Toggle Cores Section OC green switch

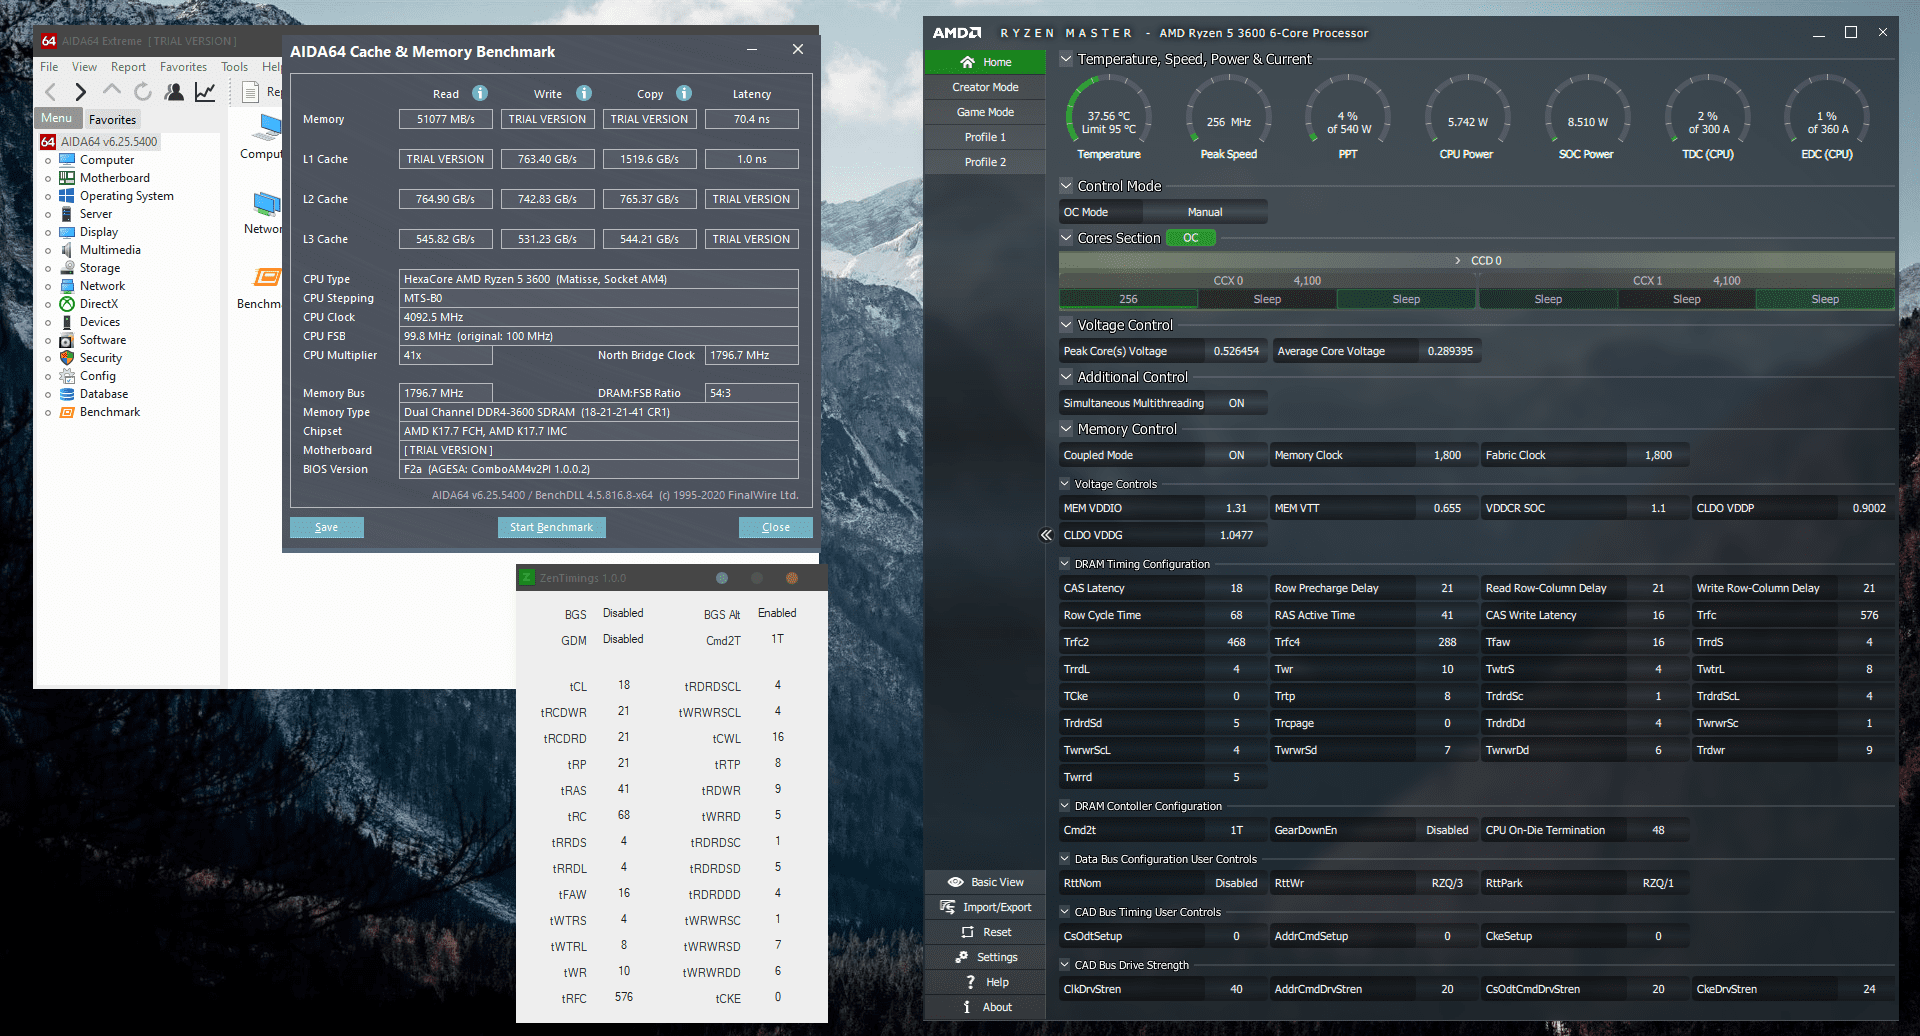point(1190,238)
